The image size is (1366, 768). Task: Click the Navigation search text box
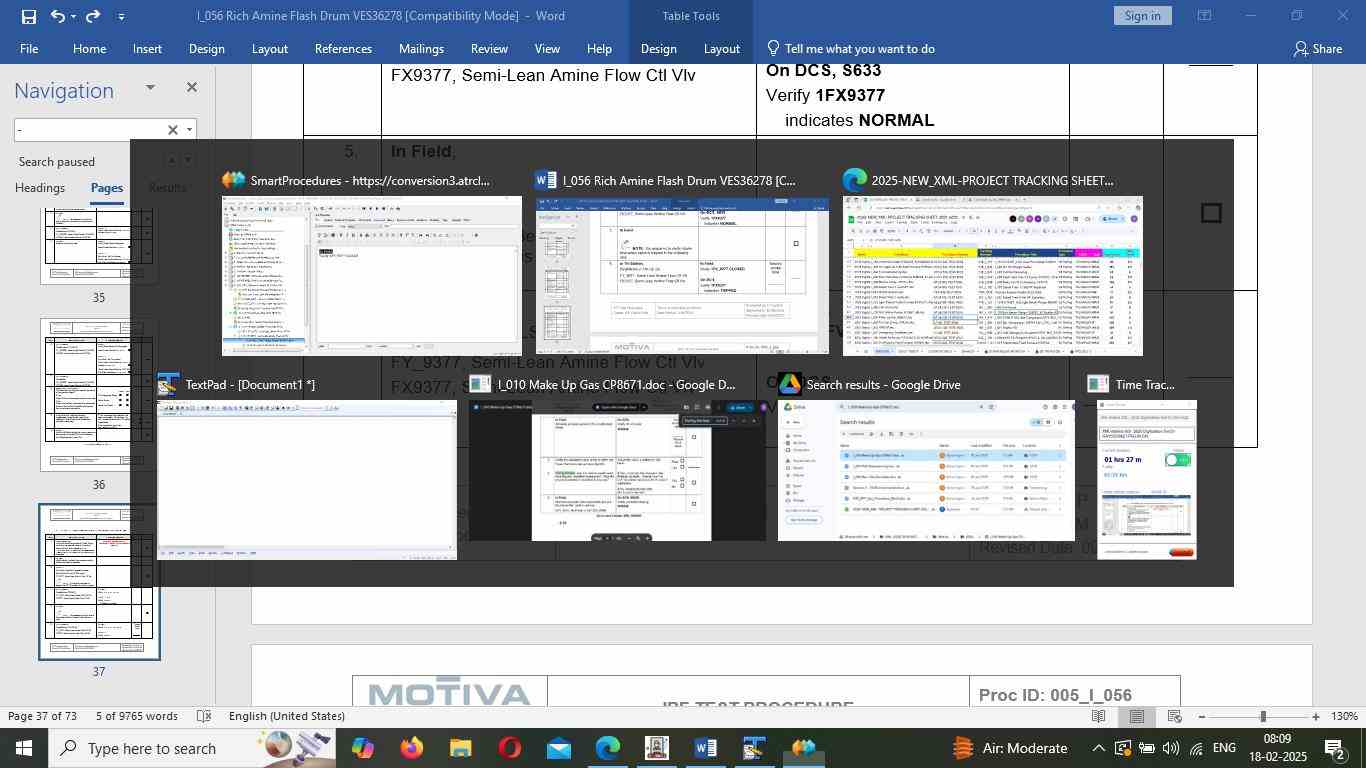tap(88, 130)
